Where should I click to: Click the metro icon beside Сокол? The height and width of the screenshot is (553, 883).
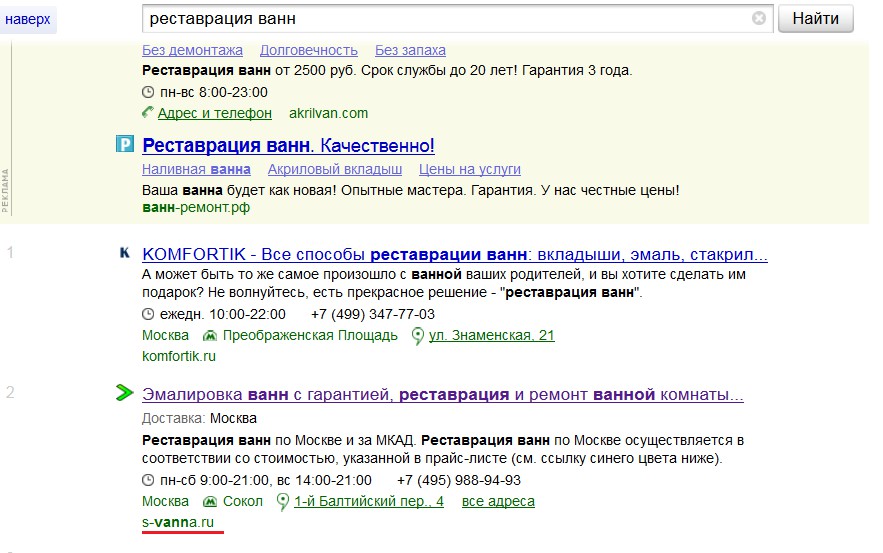point(209,501)
